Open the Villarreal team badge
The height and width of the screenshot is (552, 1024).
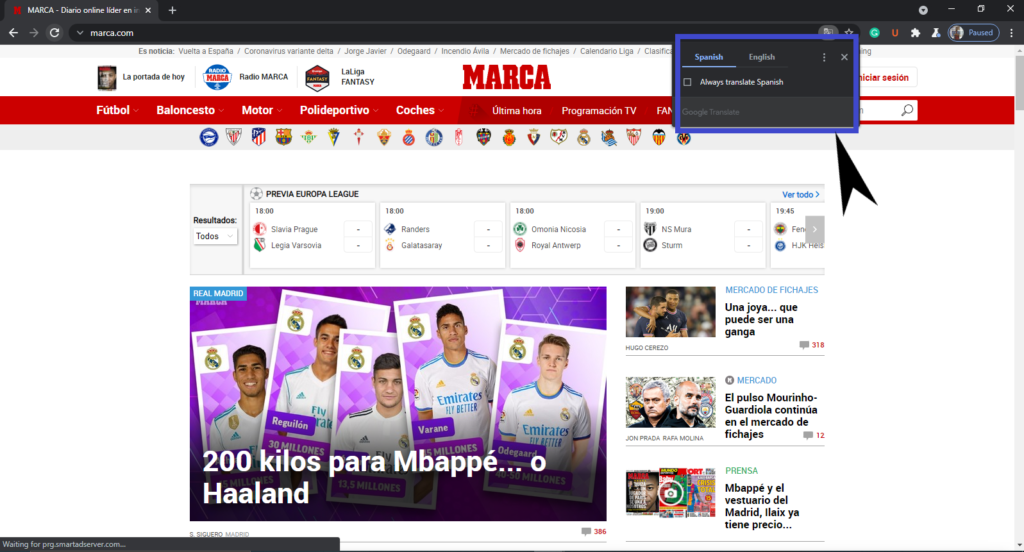[x=684, y=137]
